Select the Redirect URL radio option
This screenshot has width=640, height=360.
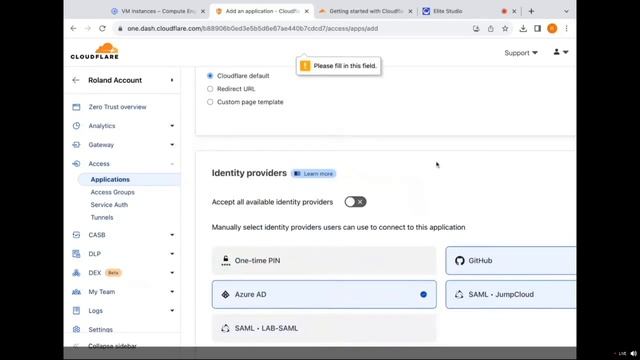pyautogui.click(x=210, y=89)
